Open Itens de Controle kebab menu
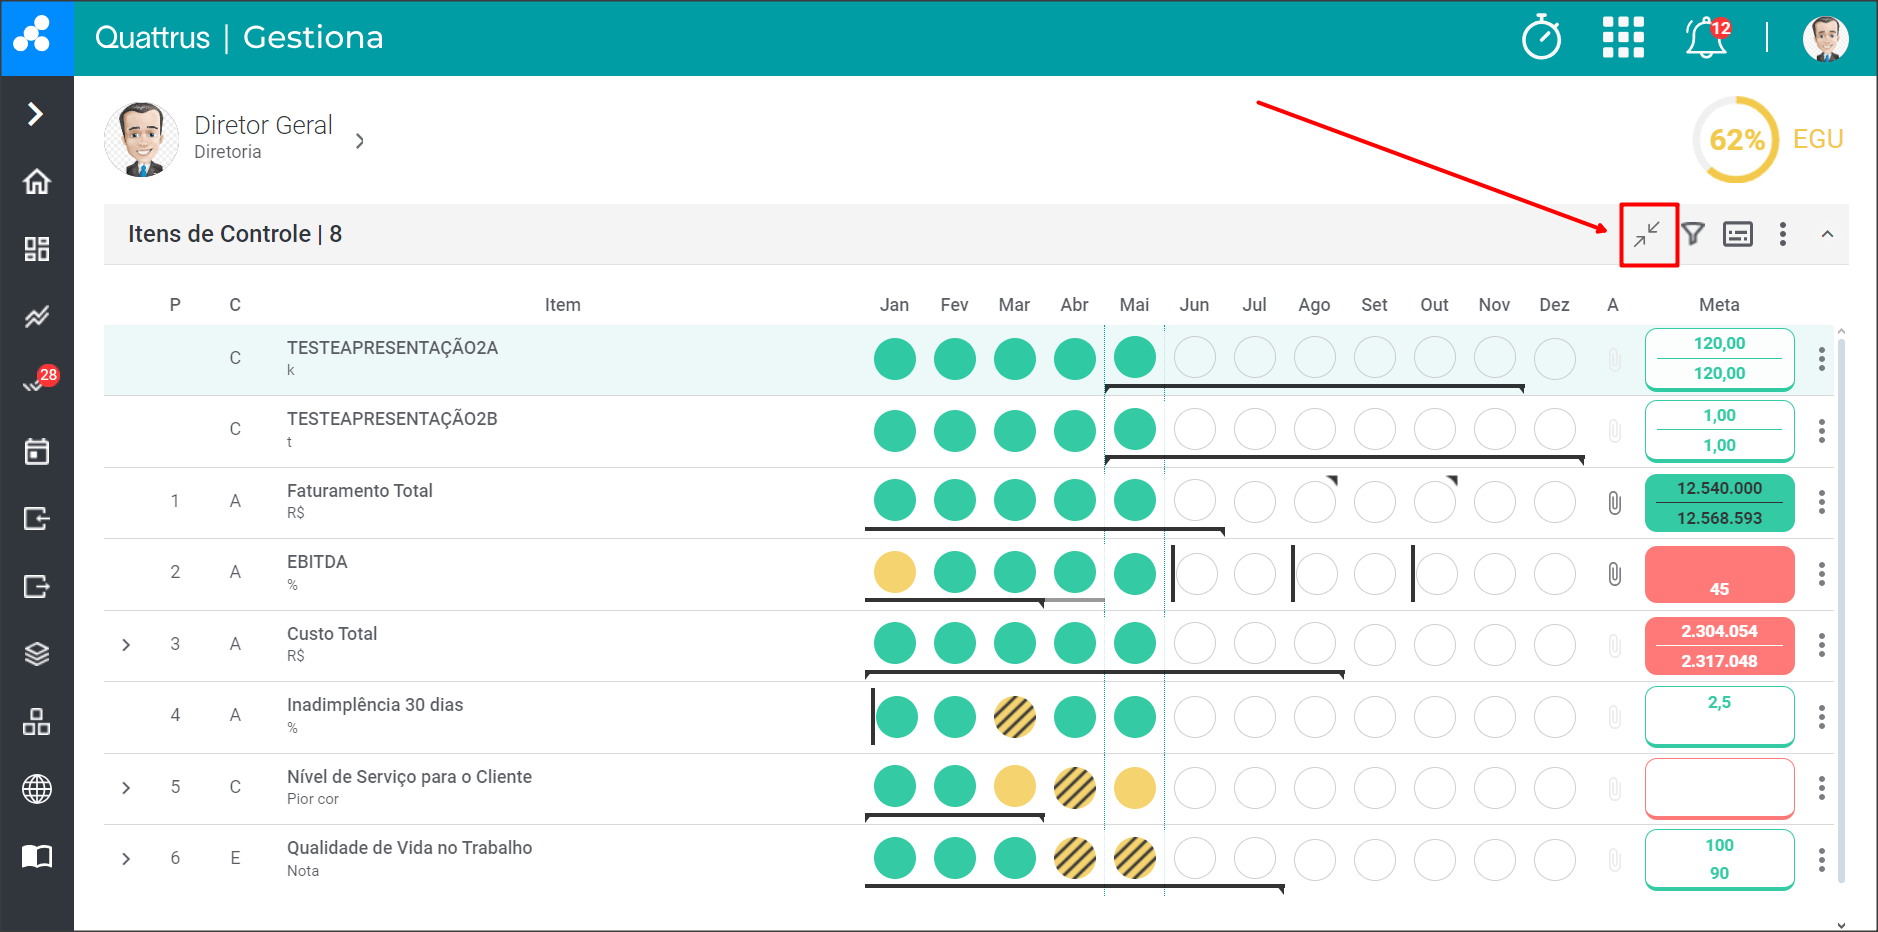This screenshot has height=932, width=1878. coord(1782,234)
